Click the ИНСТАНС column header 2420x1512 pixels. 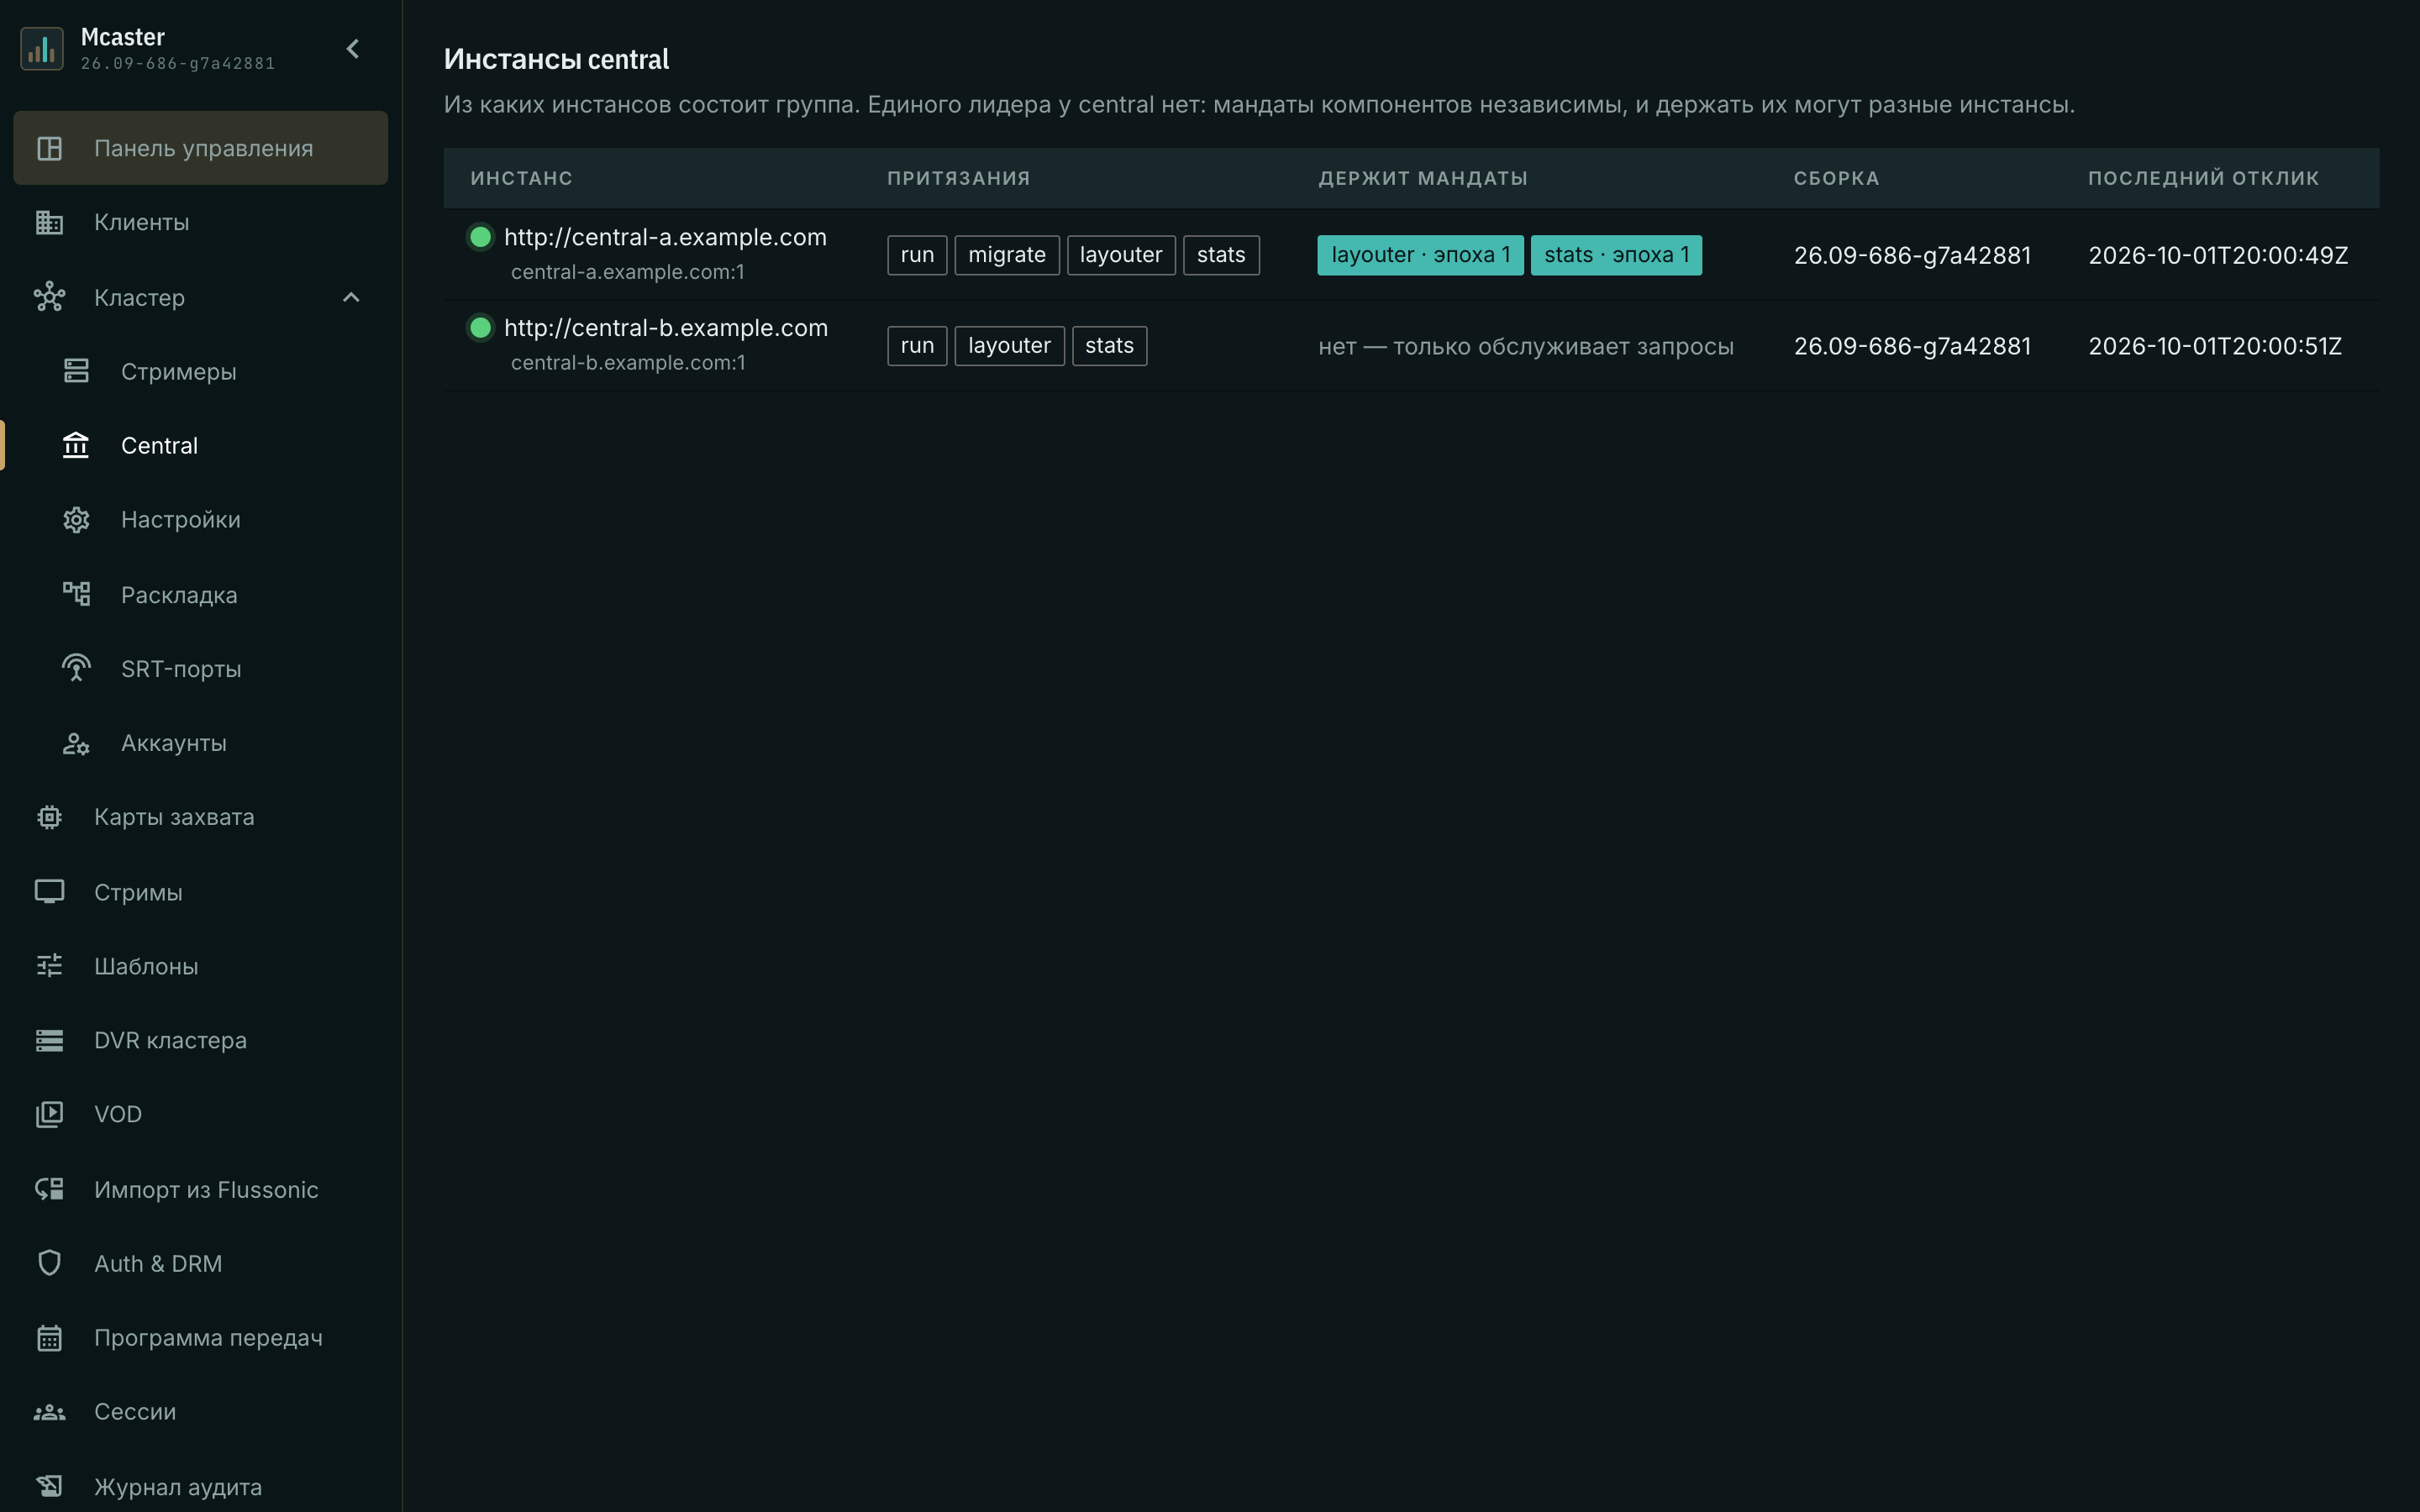point(521,178)
